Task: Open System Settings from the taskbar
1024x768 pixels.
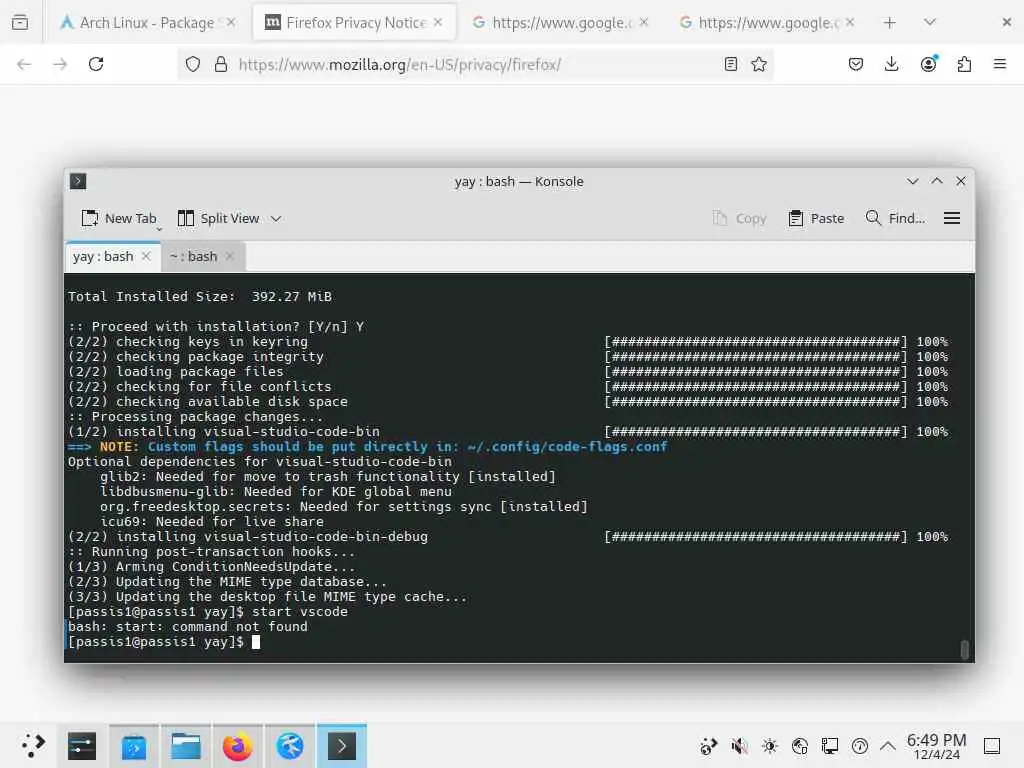Action: pos(82,746)
